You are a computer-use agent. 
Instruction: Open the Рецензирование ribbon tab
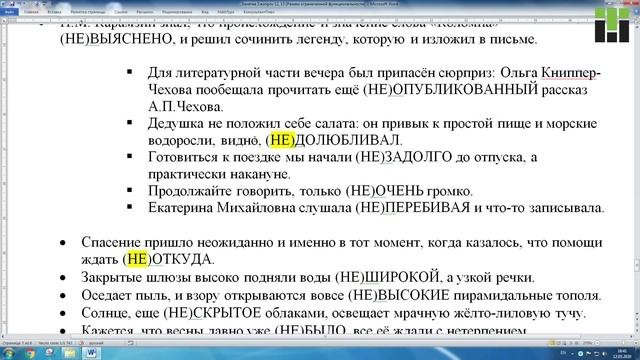[177, 12]
